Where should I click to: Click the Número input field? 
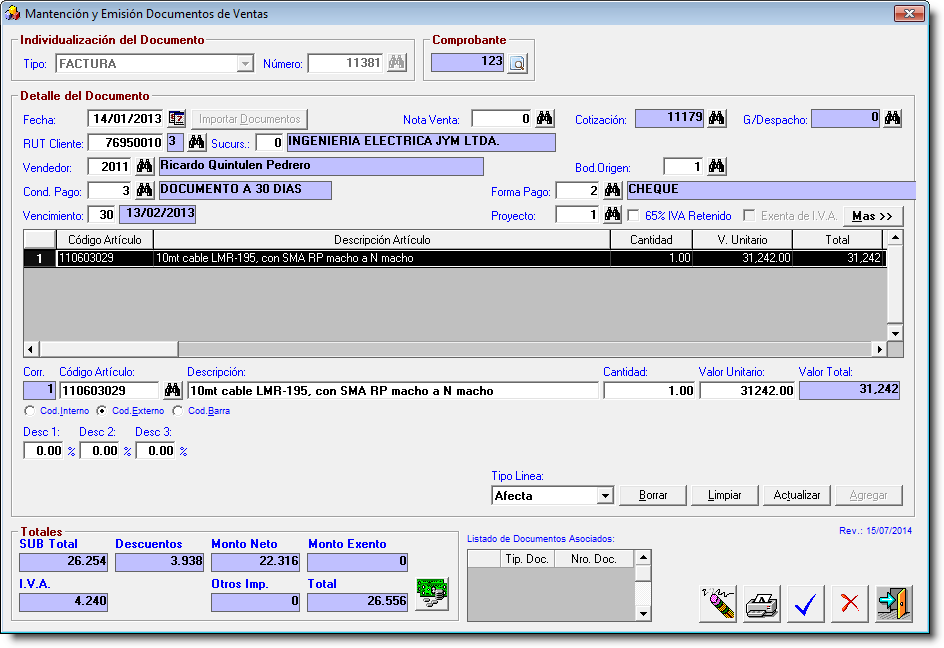346,63
